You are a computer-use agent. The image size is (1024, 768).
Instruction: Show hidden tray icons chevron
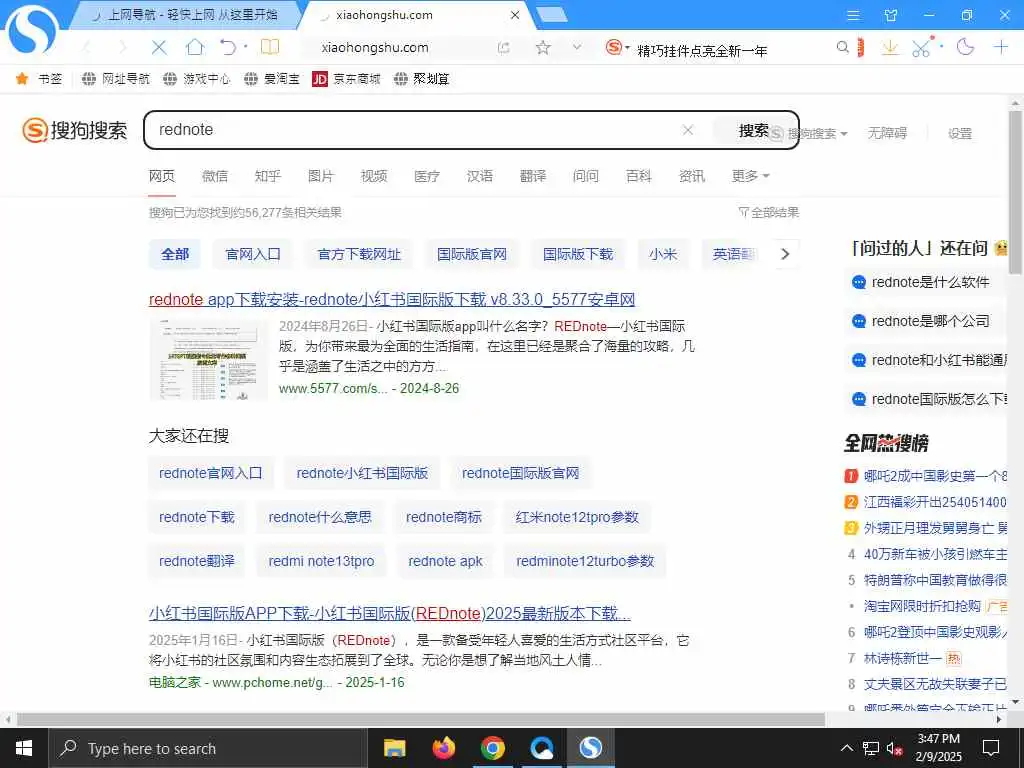coord(846,748)
